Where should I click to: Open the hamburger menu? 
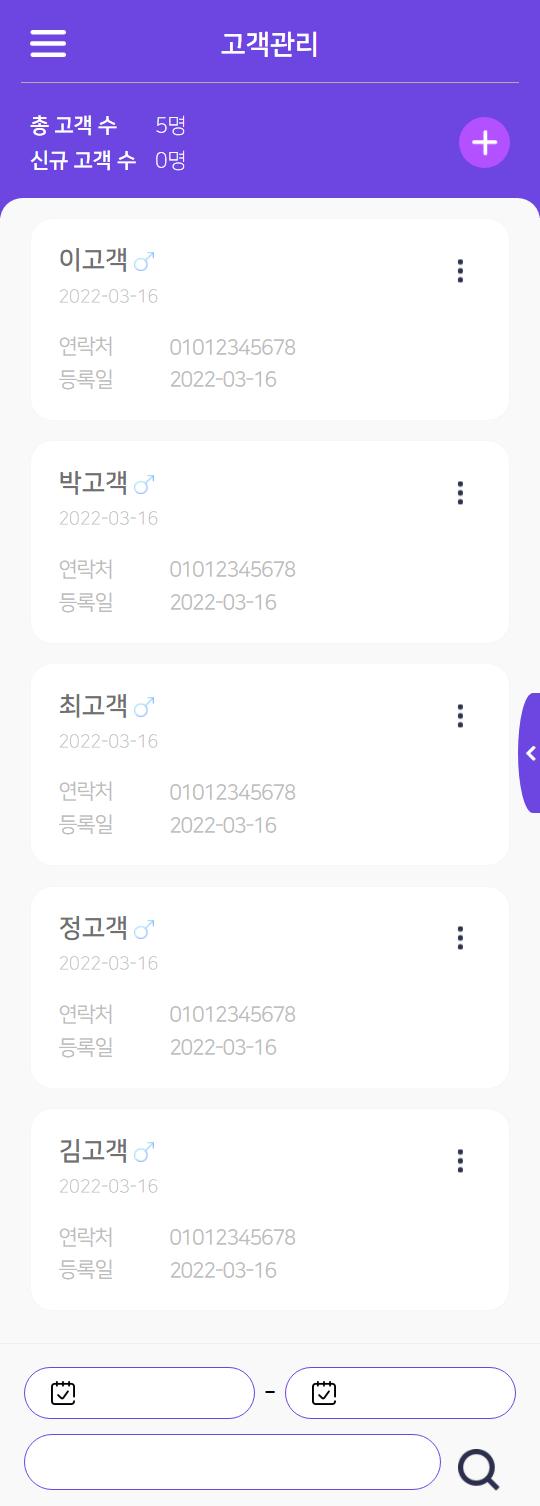pyautogui.click(x=48, y=44)
